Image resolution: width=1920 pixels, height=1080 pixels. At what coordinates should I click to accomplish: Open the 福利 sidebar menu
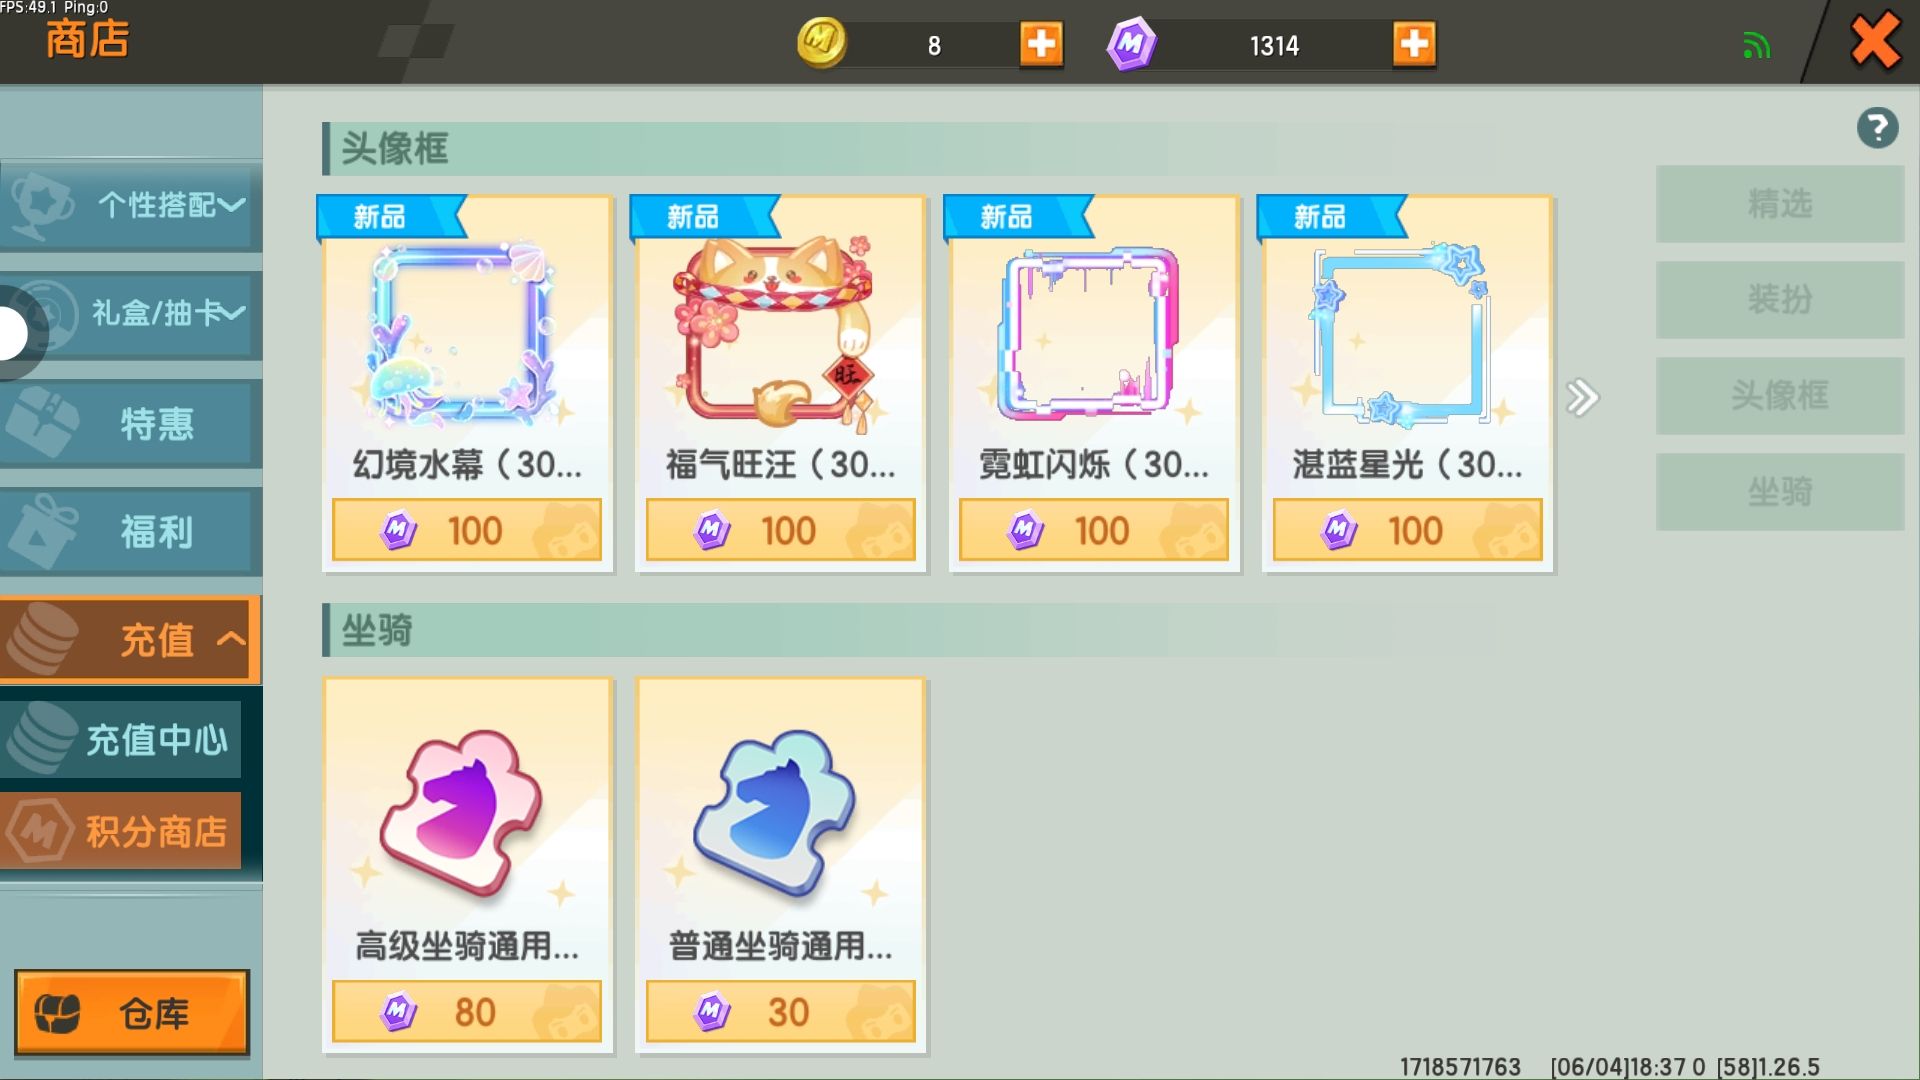[131, 531]
